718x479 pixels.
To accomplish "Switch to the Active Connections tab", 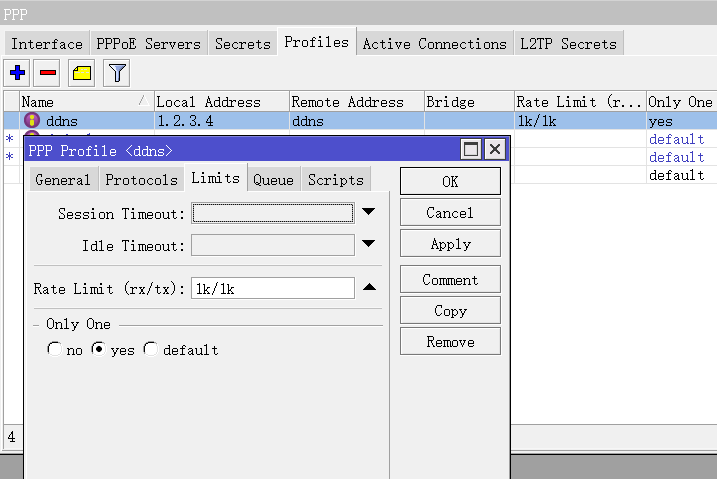I will (x=434, y=44).
